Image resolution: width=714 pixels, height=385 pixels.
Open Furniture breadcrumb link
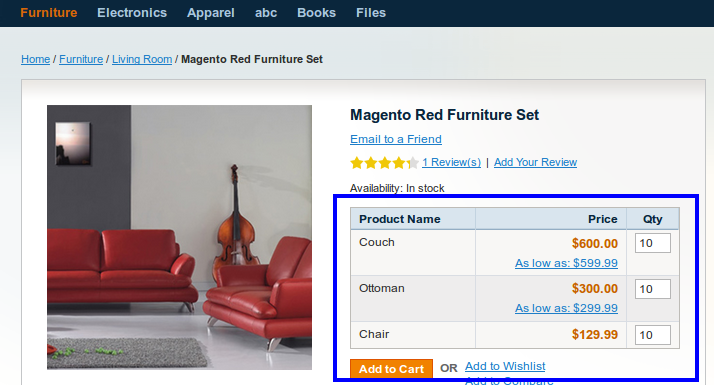(81, 59)
